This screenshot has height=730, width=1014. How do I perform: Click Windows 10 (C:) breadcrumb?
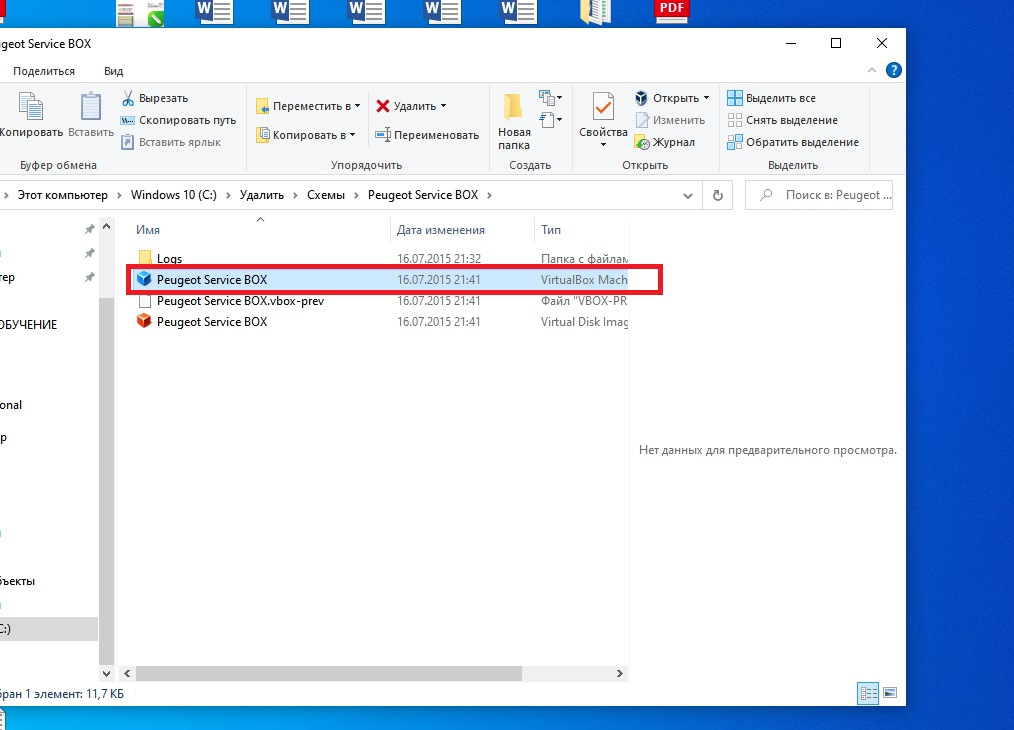(x=173, y=195)
